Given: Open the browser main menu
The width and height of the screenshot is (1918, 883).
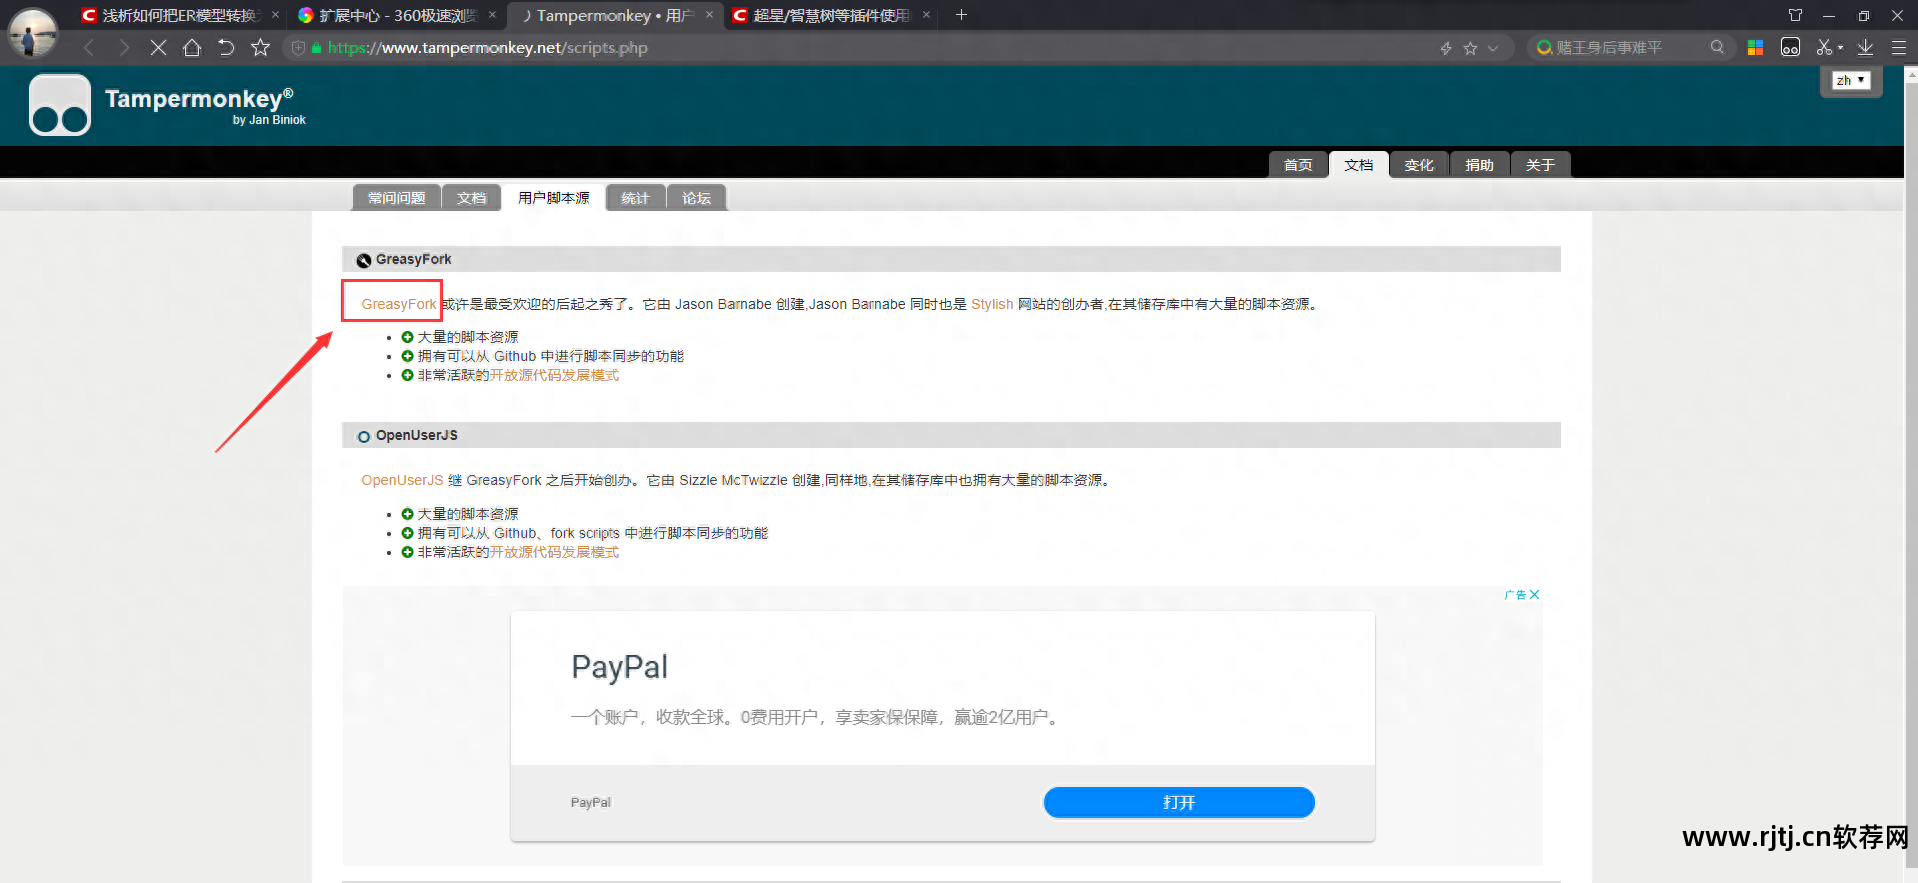Looking at the screenshot, I should tap(1898, 47).
